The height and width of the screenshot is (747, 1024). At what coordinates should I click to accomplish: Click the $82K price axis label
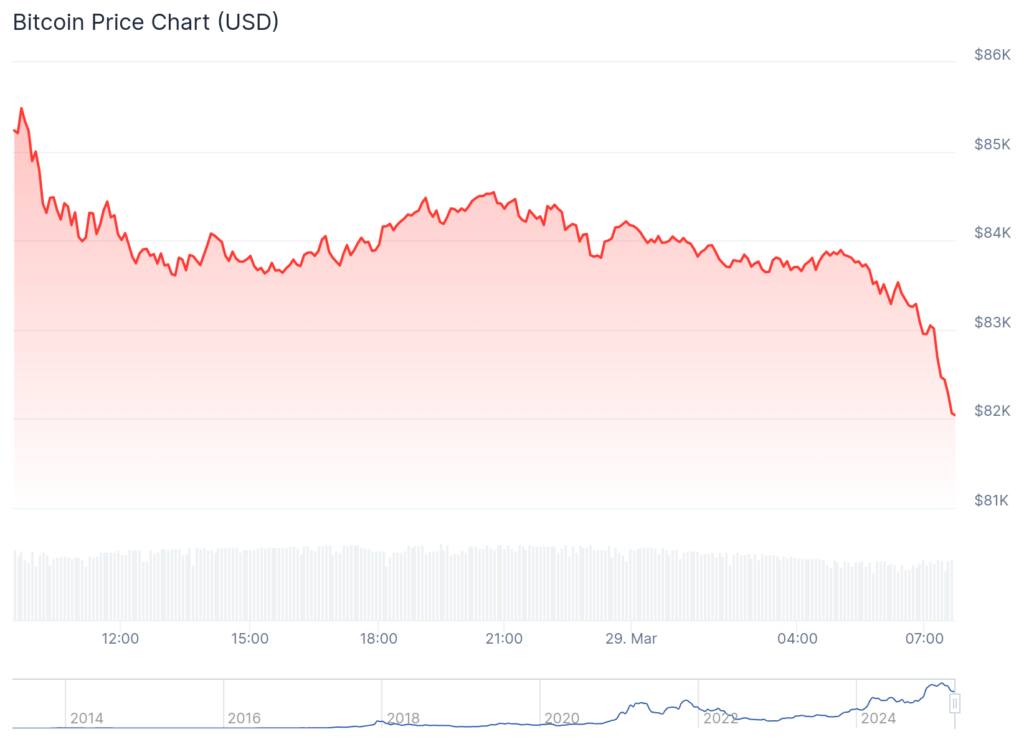pos(993,411)
